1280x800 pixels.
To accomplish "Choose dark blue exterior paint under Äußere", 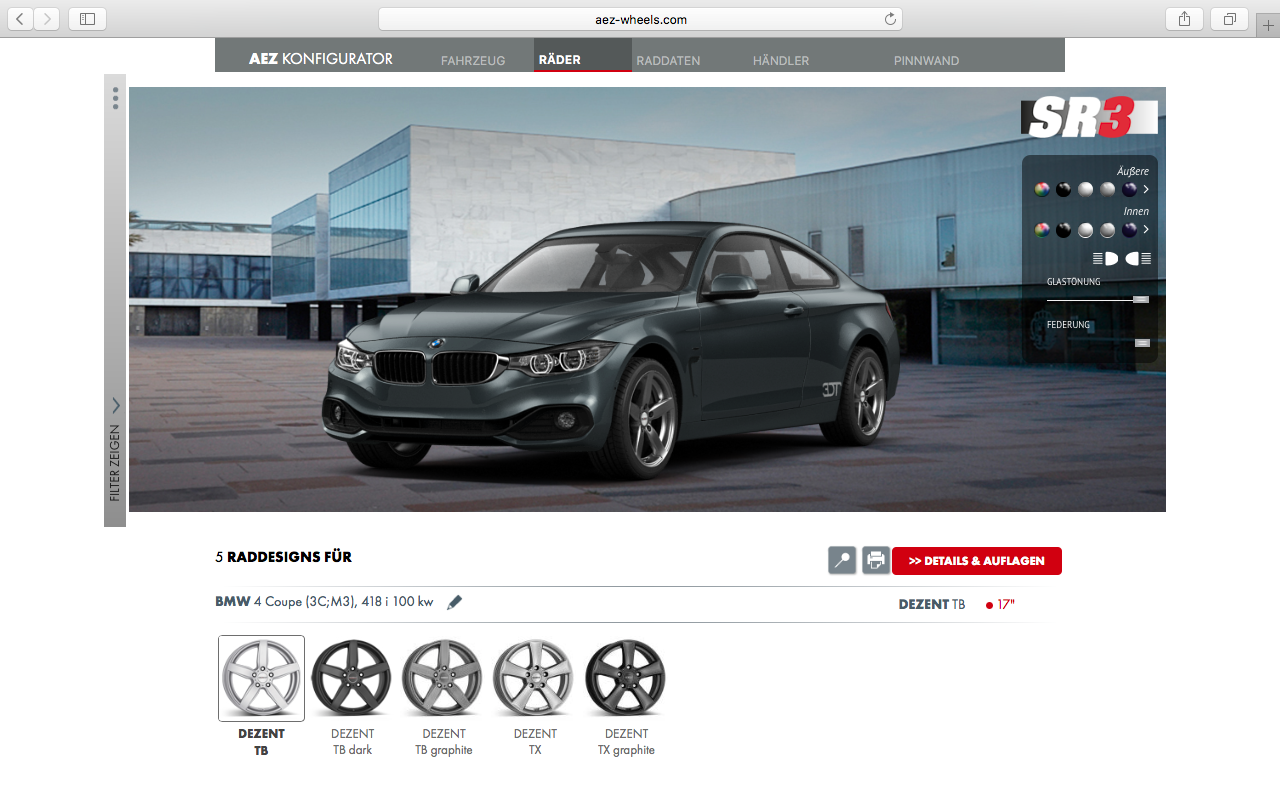I will (x=1130, y=189).
